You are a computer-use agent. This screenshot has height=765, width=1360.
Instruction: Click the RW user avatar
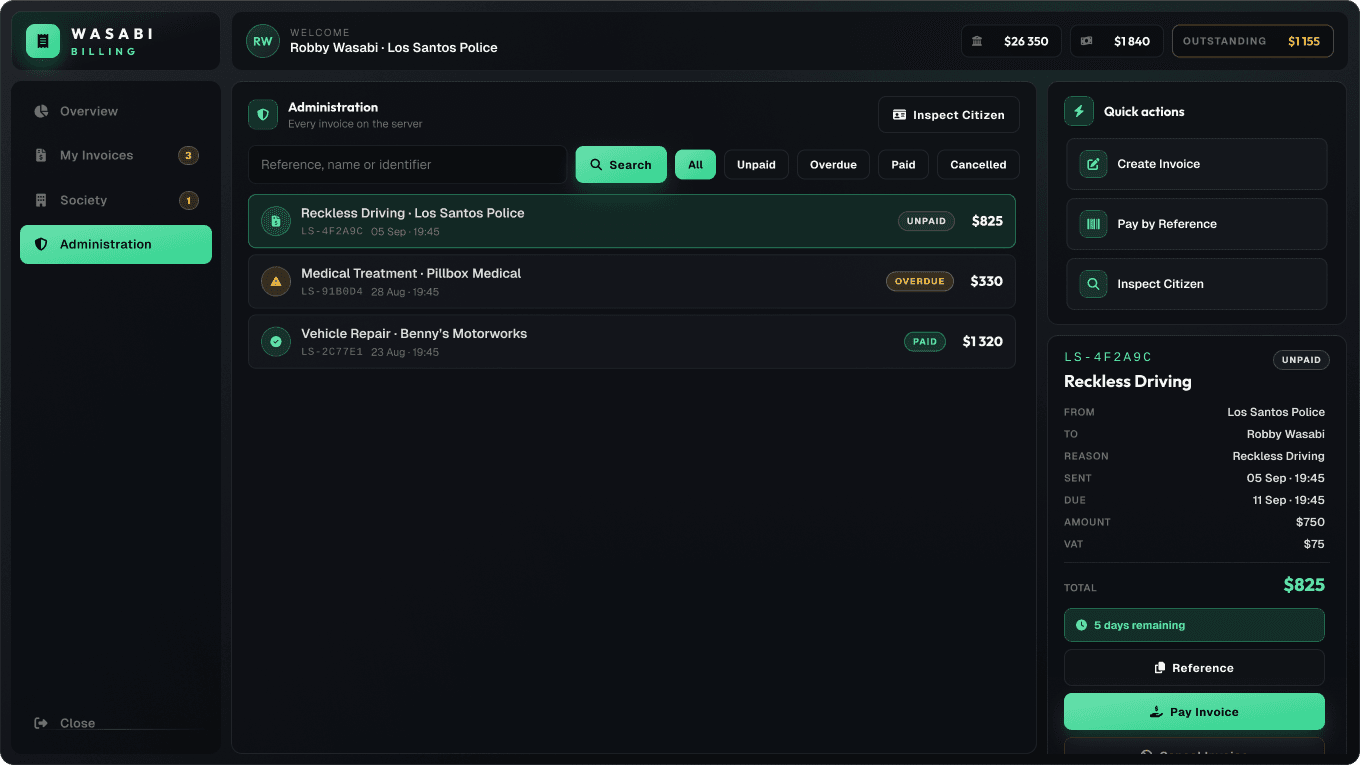click(x=262, y=41)
